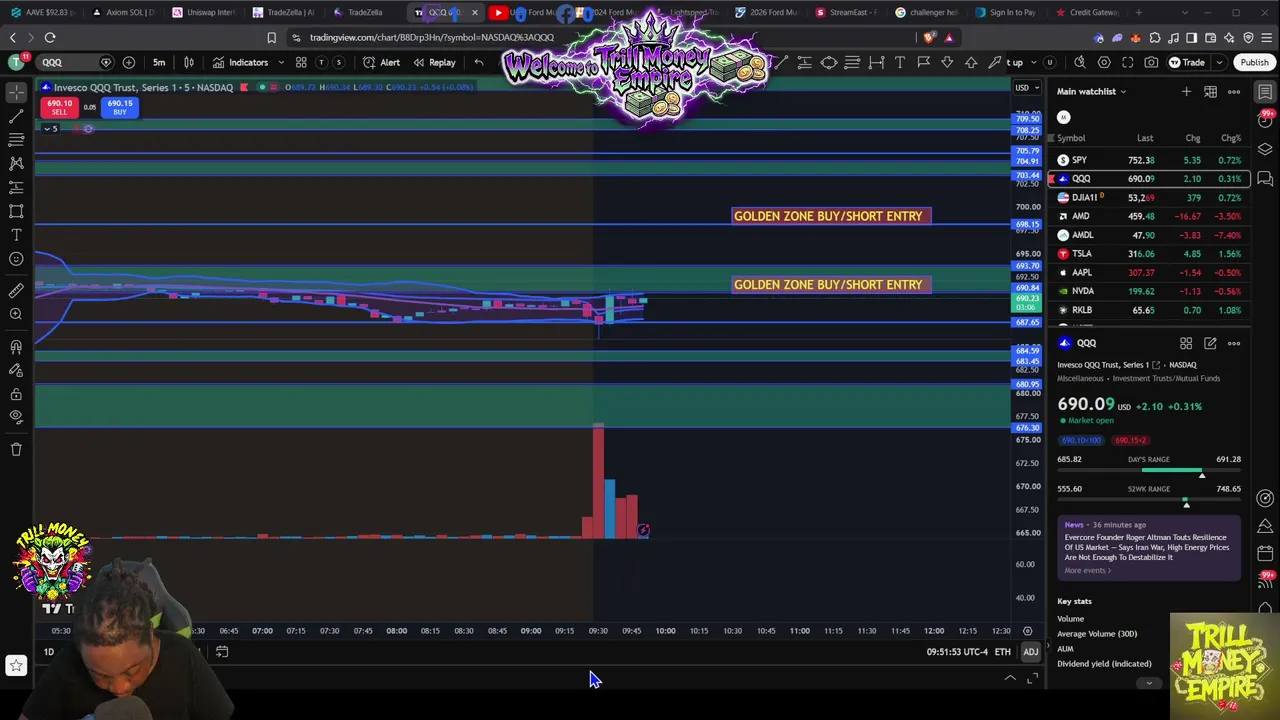The image size is (1280, 720).
Task: Create an Alert
Action: (381, 62)
